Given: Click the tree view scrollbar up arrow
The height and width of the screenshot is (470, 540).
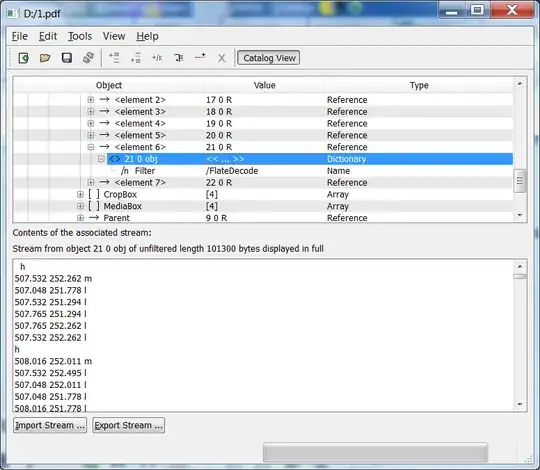Looking at the screenshot, I should (520, 84).
